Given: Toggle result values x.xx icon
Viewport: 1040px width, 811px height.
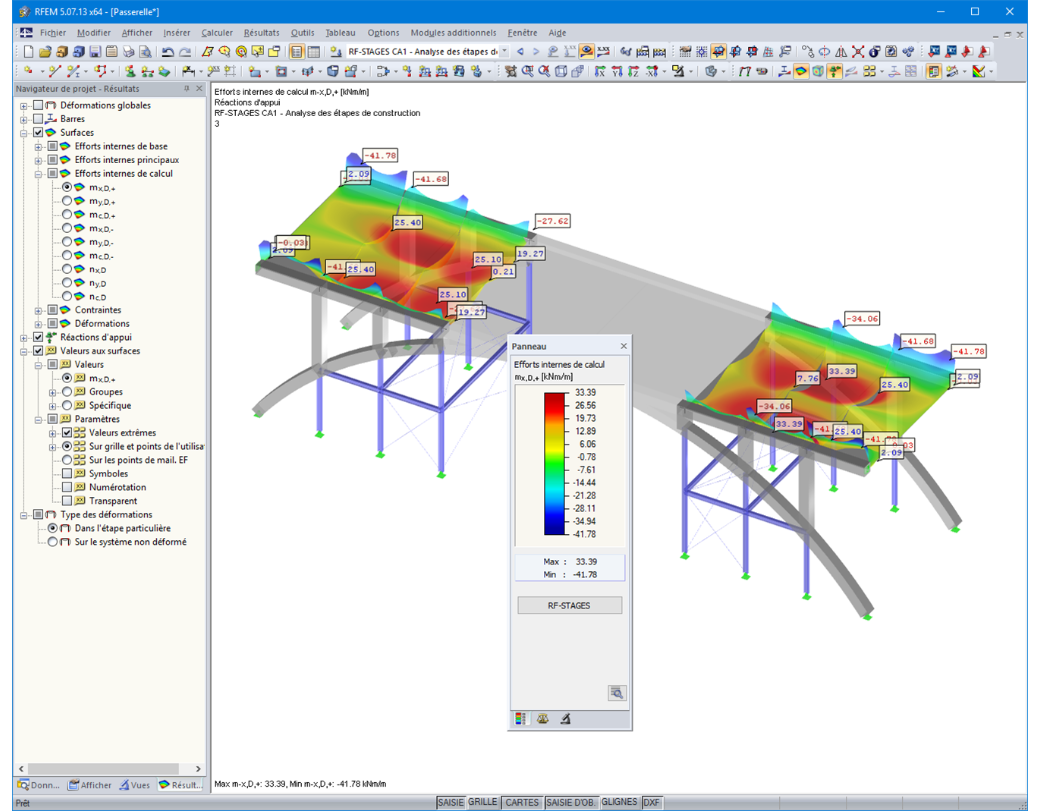Looking at the screenshot, I should pyautogui.click(x=603, y=51).
